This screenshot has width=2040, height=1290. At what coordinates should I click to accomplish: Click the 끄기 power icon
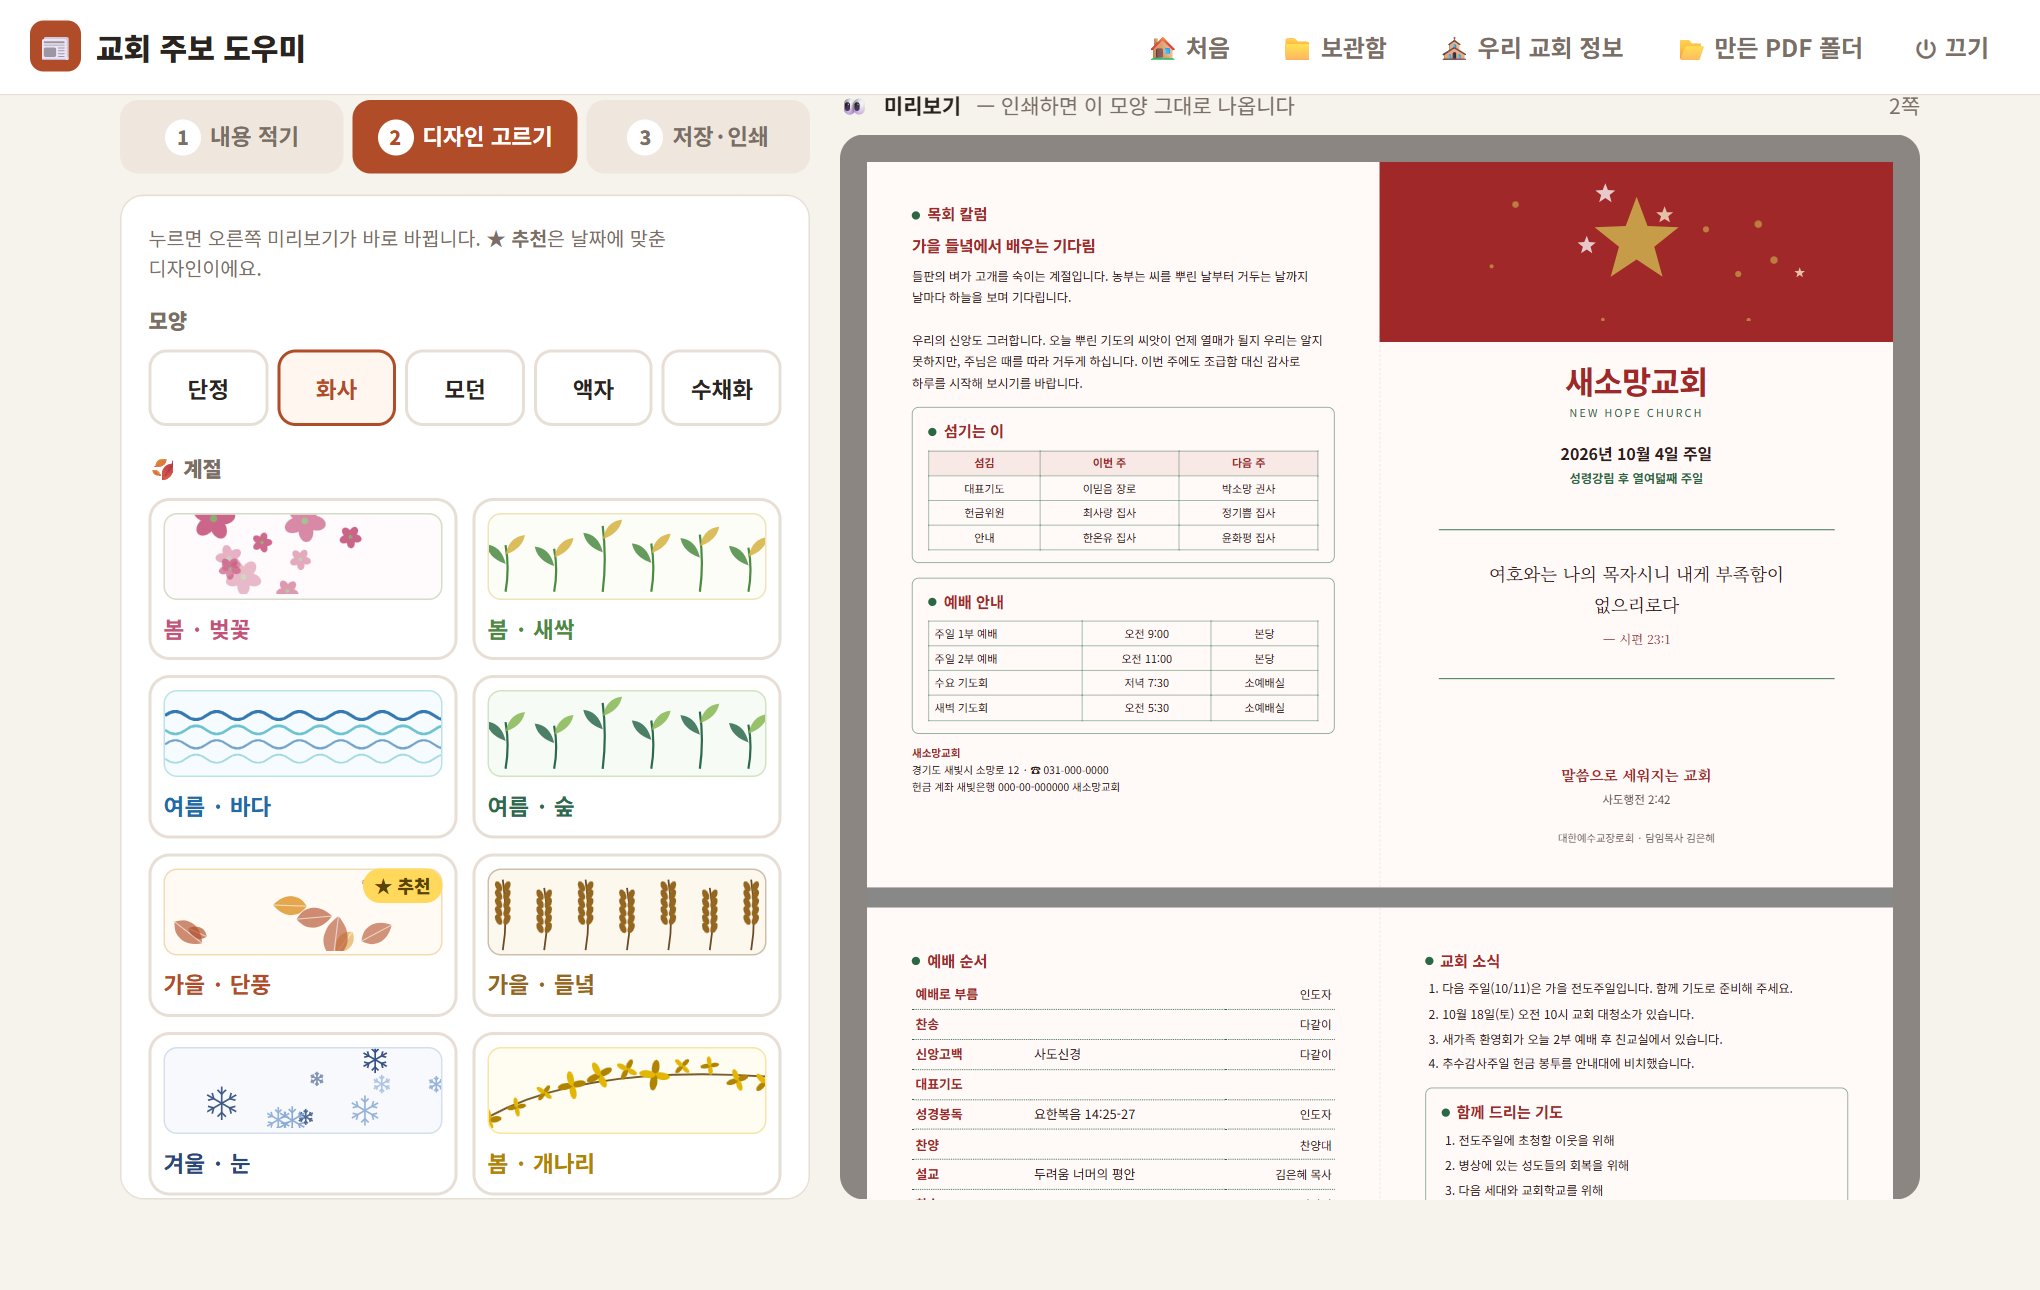coord(1925,49)
